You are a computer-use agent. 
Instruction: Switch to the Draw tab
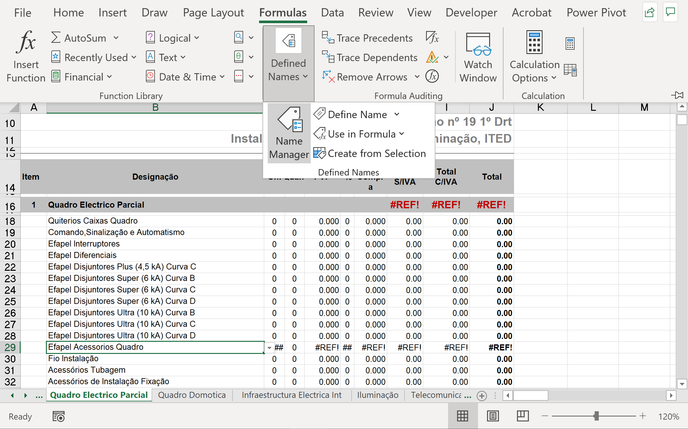click(154, 13)
